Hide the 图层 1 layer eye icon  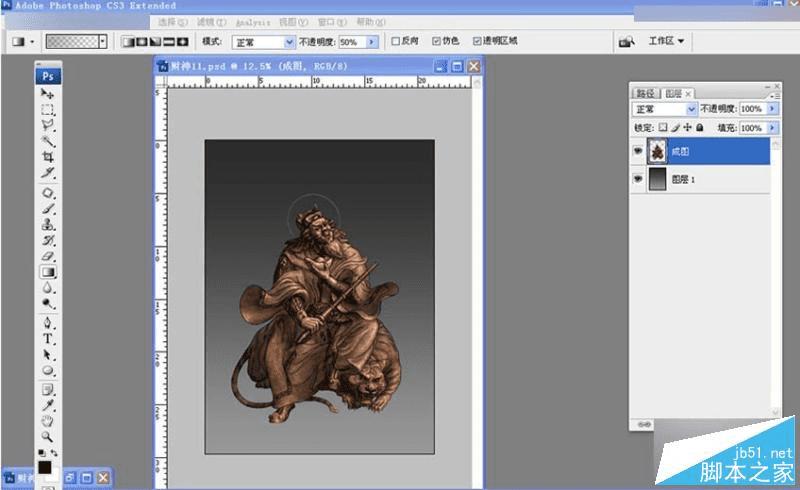coord(639,179)
